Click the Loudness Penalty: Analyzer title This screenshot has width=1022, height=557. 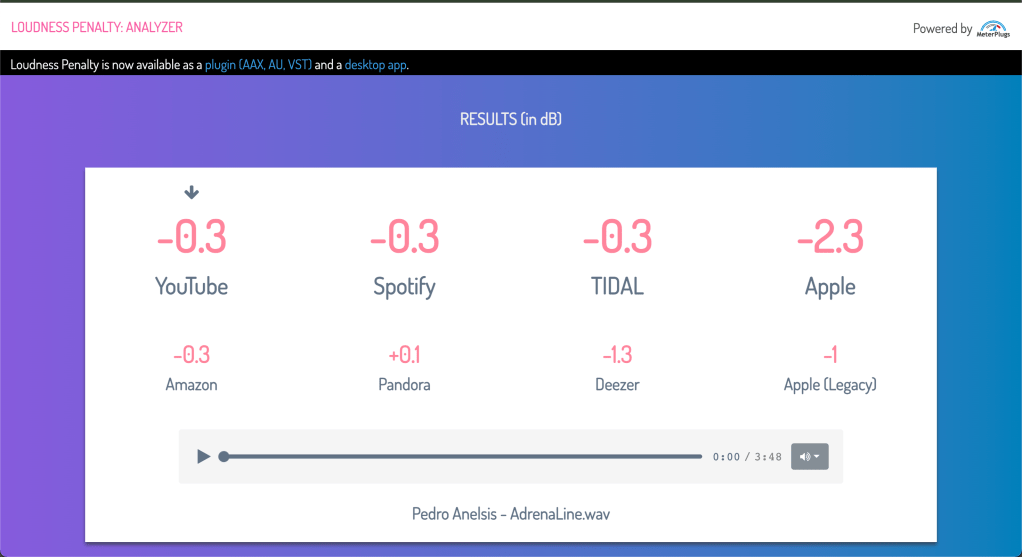coord(97,28)
